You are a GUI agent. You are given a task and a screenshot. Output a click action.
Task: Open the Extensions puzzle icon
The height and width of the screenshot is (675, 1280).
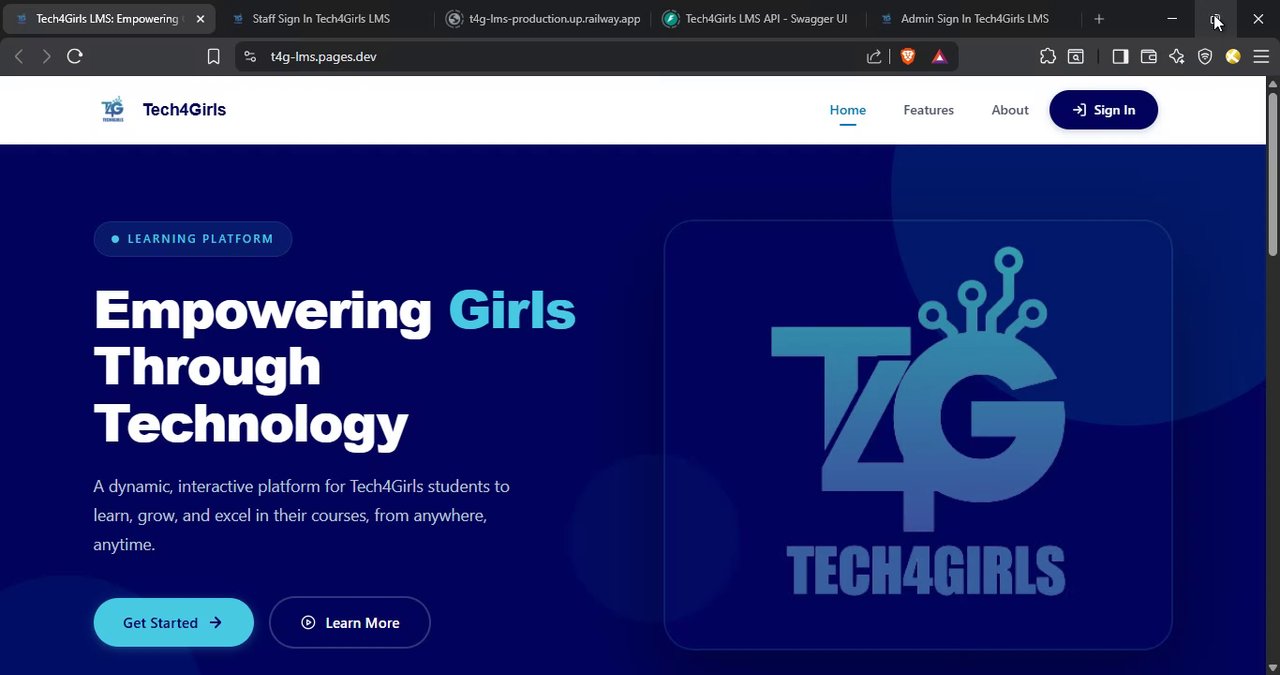pyautogui.click(x=1048, y=57)
